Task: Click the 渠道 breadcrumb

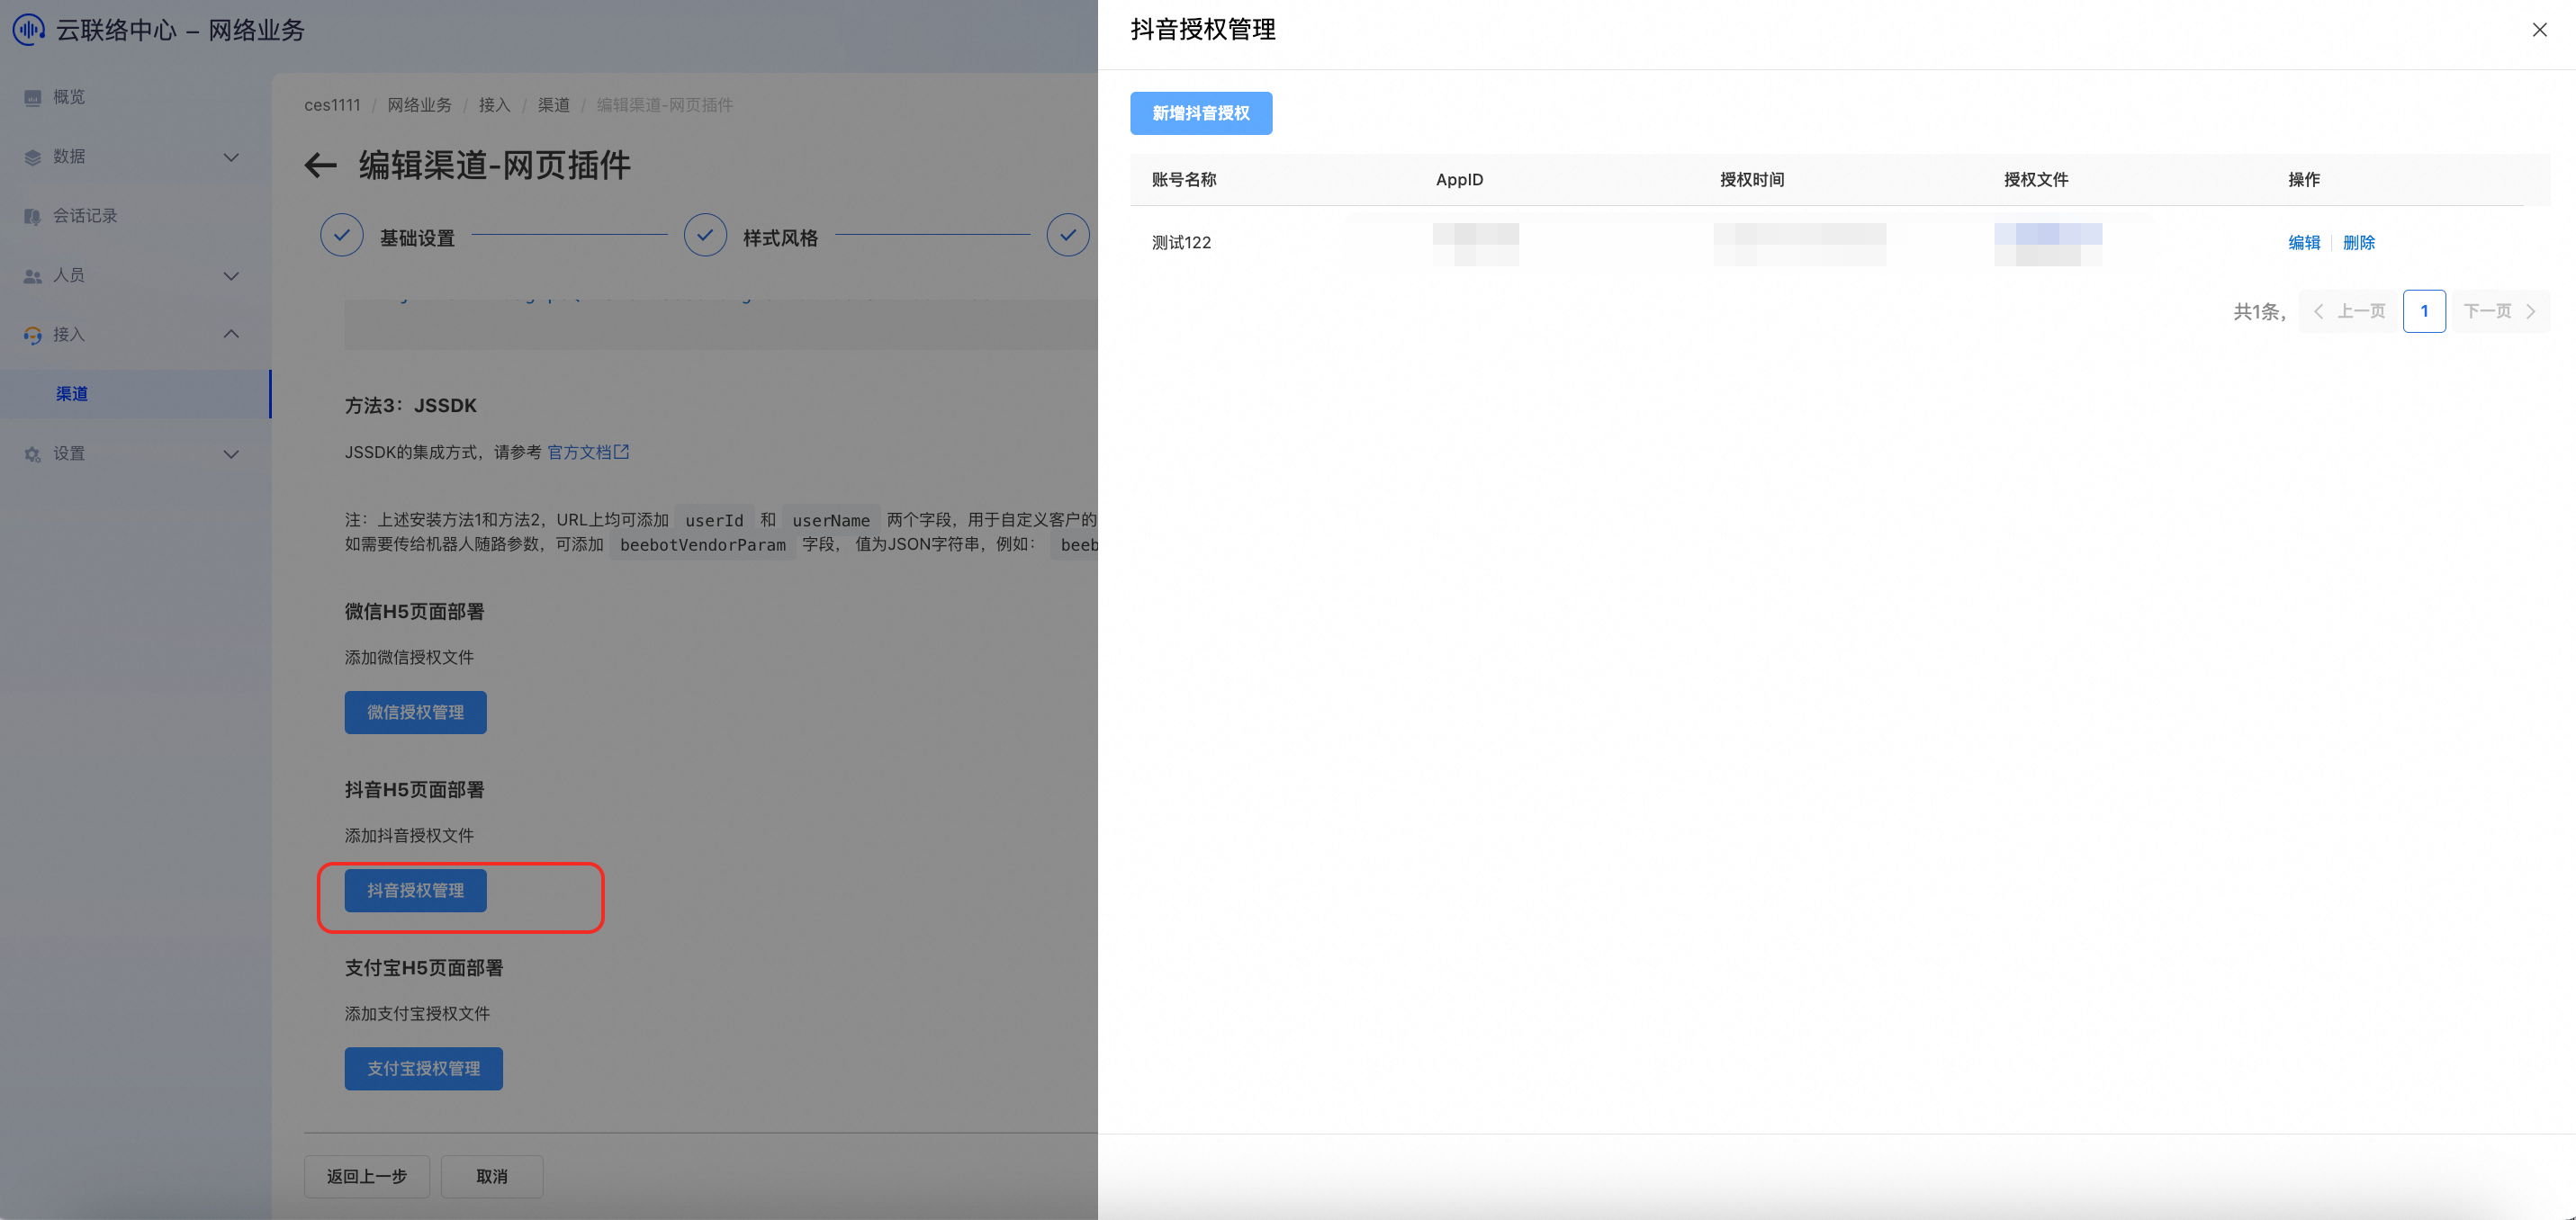Action: pyautogui.click(x=553, y=105)
